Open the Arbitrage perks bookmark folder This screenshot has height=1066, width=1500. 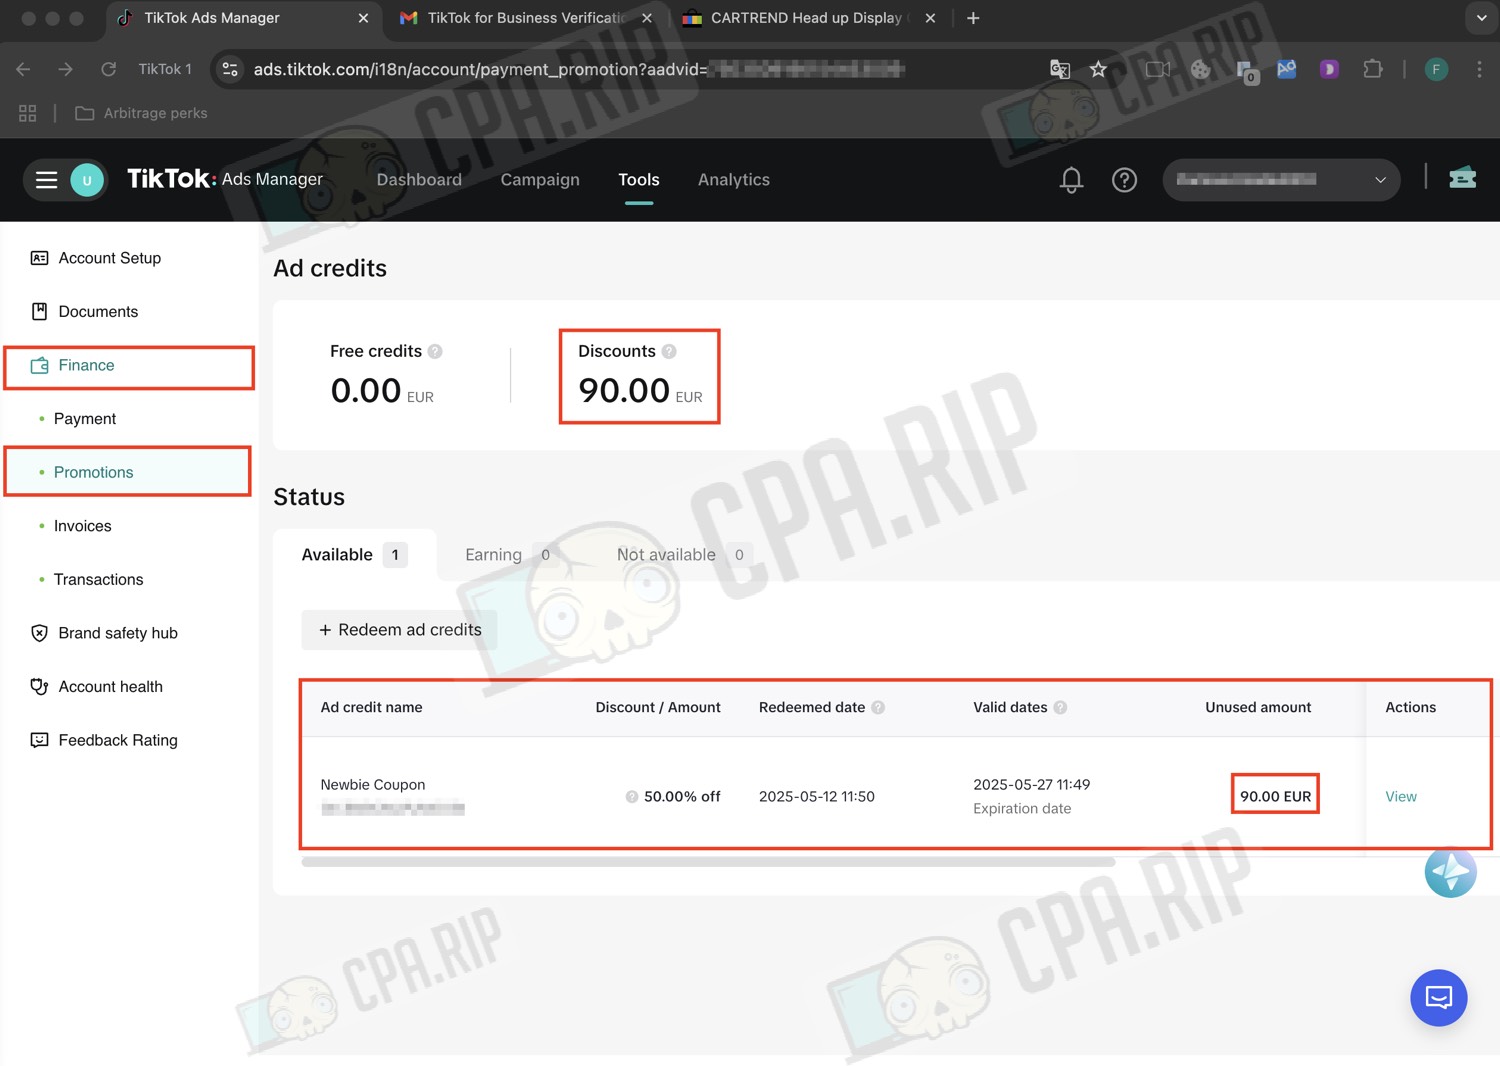141,113
